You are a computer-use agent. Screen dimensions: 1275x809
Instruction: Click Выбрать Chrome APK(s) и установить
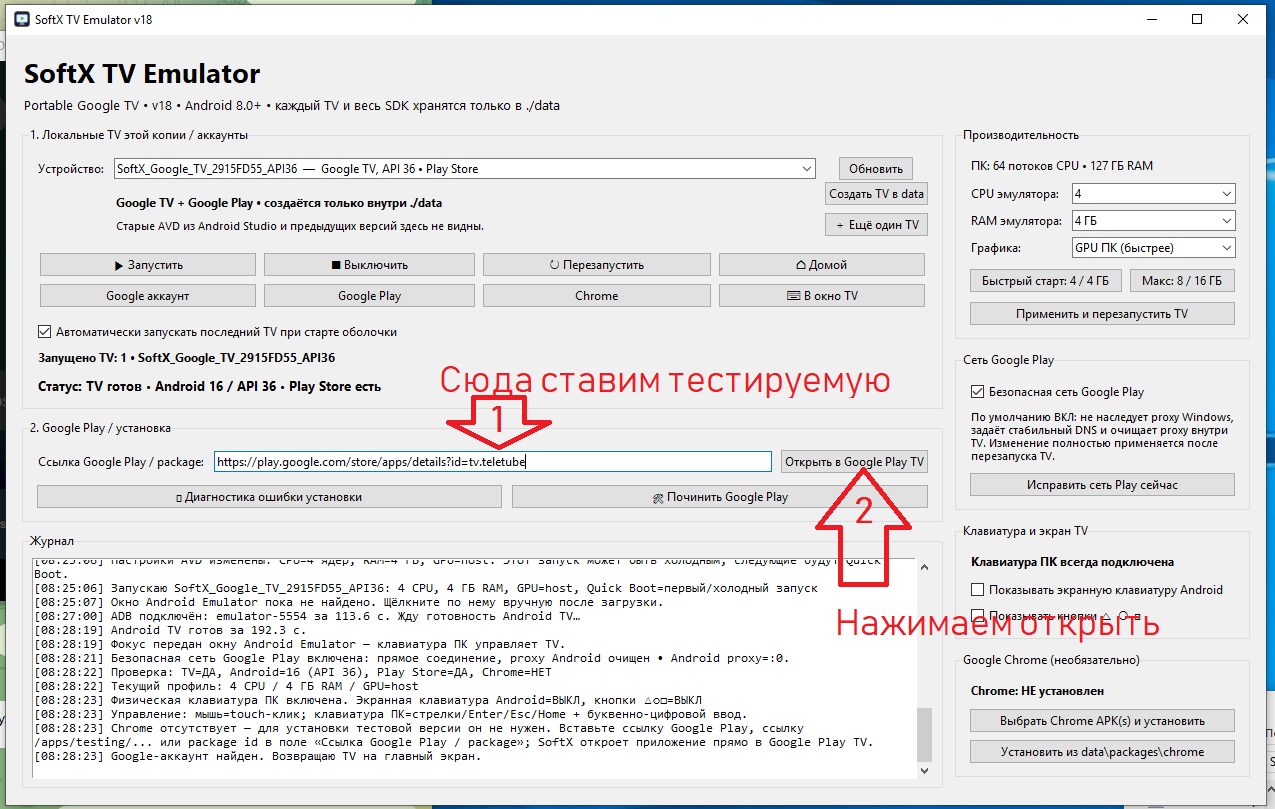(1102, 721)
